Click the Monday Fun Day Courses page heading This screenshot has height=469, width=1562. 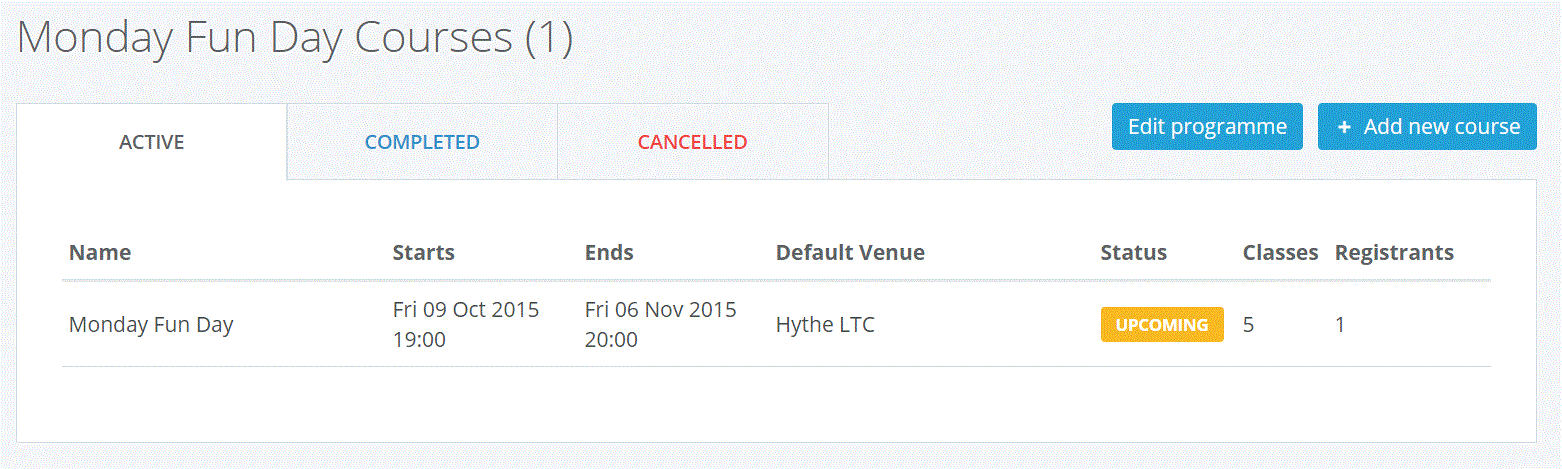coord(295,38)
